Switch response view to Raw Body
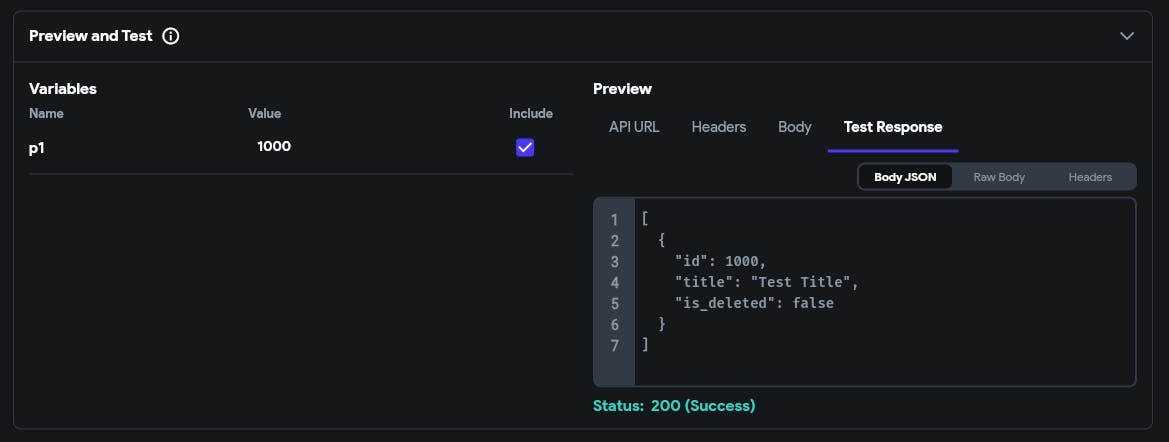This screenshot has height=442, width=1169. click(999, 177)
